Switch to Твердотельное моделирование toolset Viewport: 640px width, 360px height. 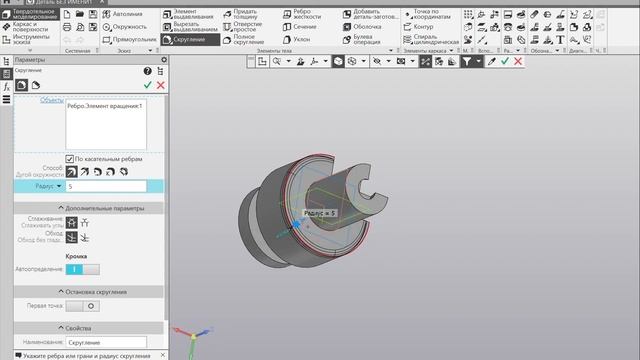pos(29,14)
